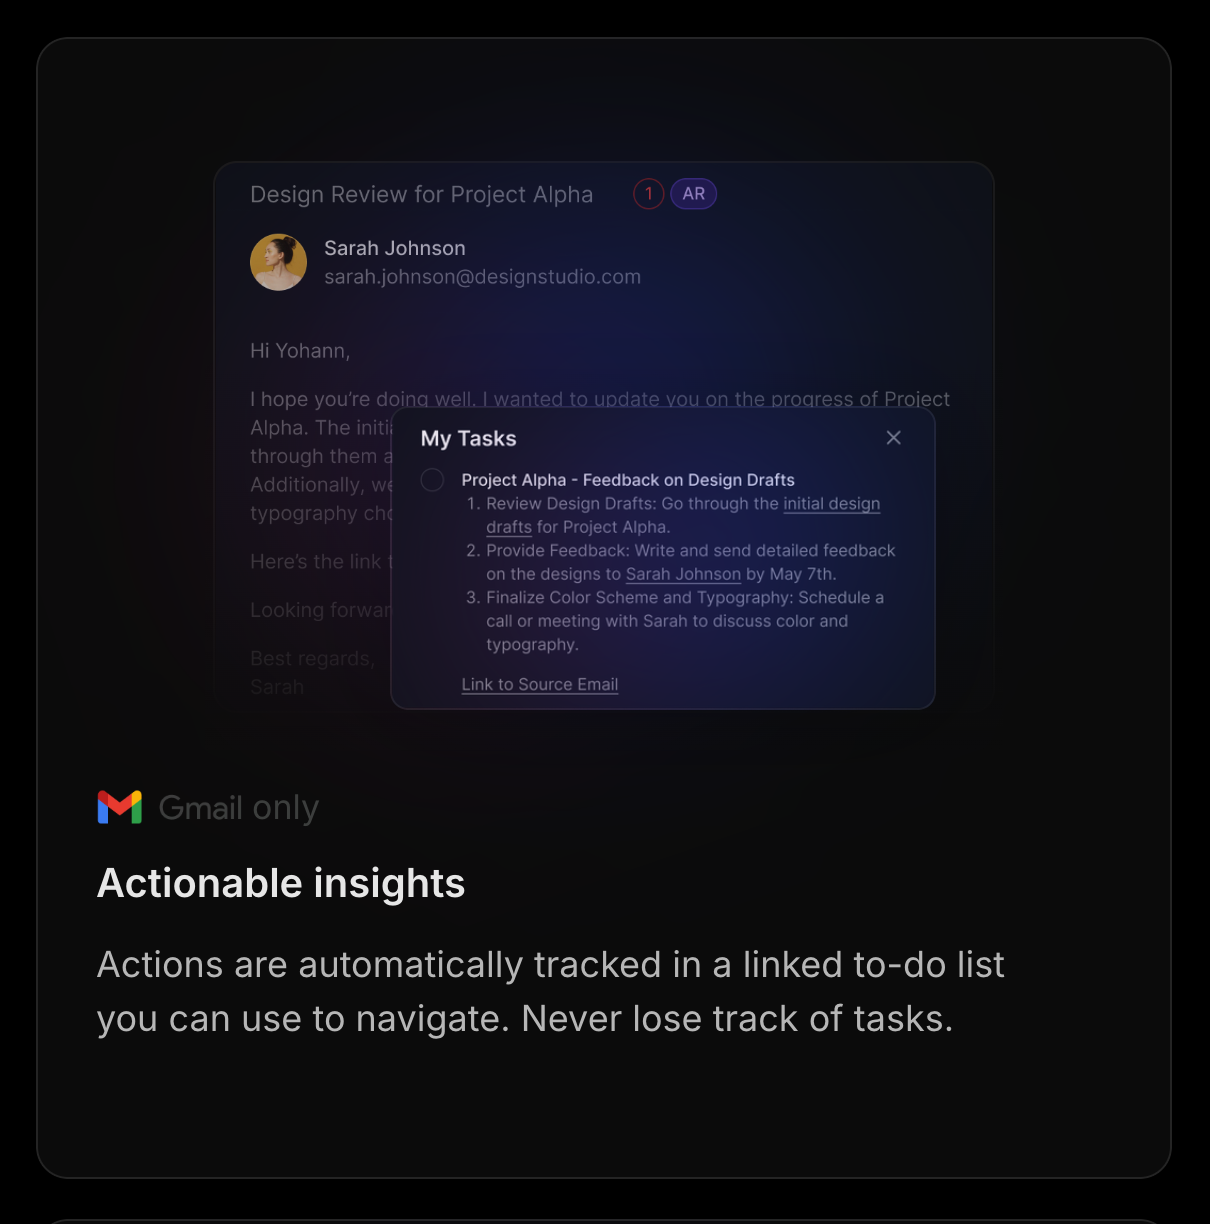Open "Link to Source Email"
The width and height of the screenshot is (1210, 1224).
pos(539,684)
